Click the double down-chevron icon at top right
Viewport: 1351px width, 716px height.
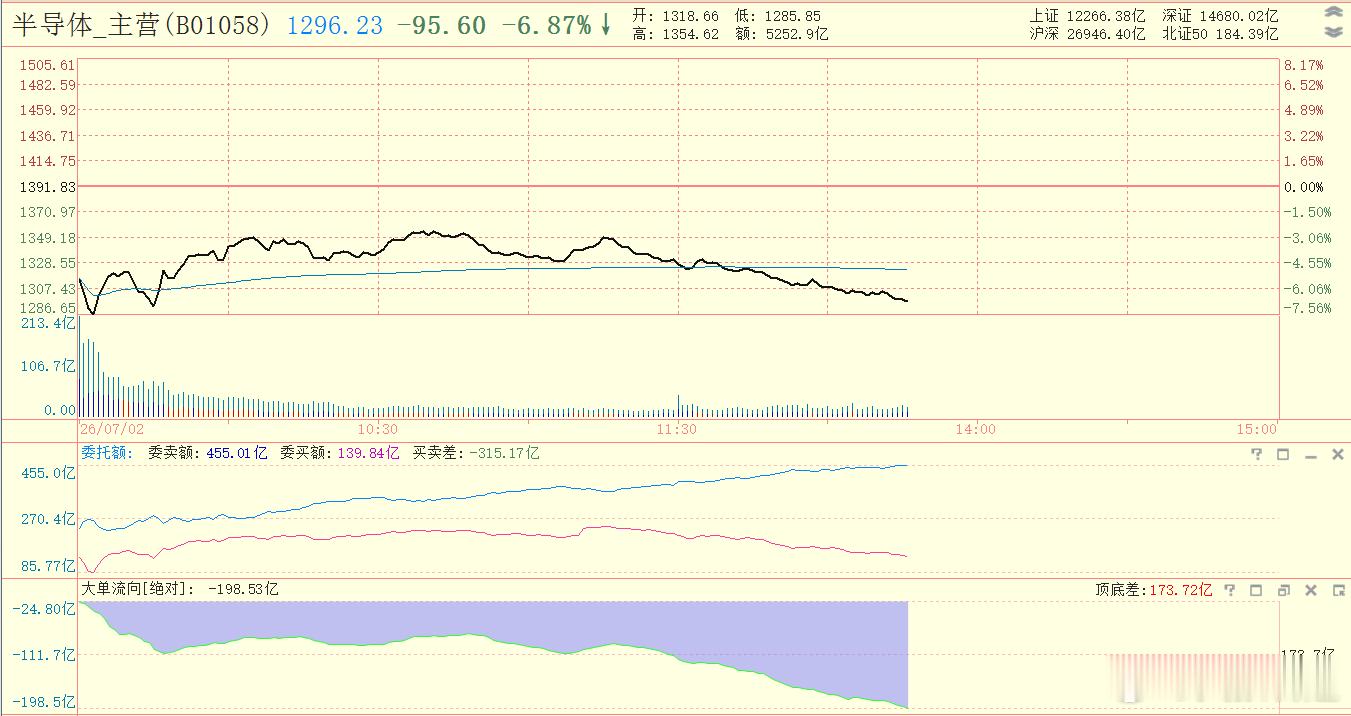pyautogui.click(x=1333, y=31)
